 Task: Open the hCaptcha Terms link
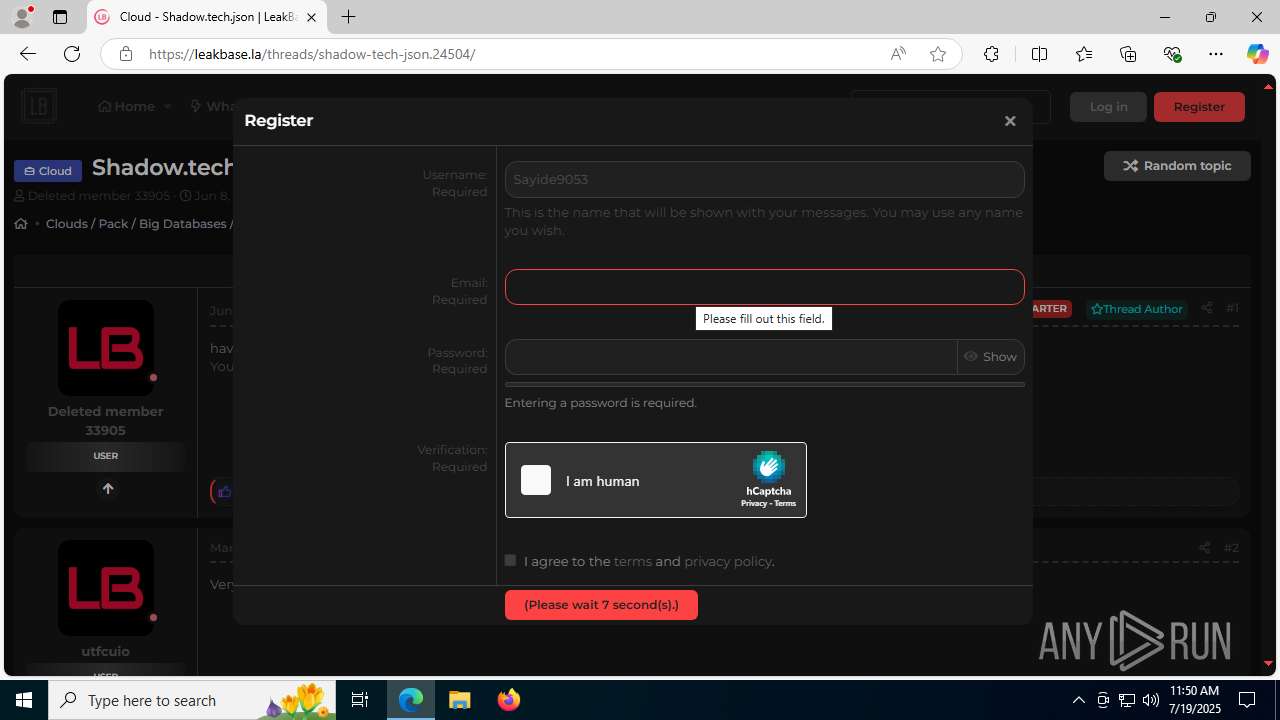(x=785, y=503)
